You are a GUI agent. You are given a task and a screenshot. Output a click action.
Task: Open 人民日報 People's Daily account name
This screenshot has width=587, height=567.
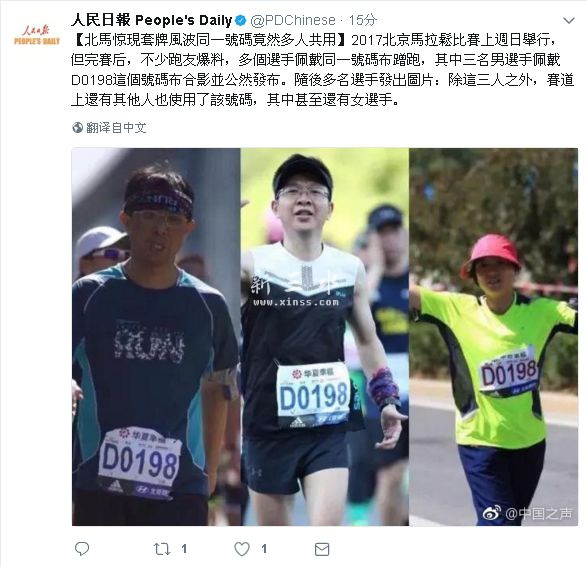coord(152,20)
